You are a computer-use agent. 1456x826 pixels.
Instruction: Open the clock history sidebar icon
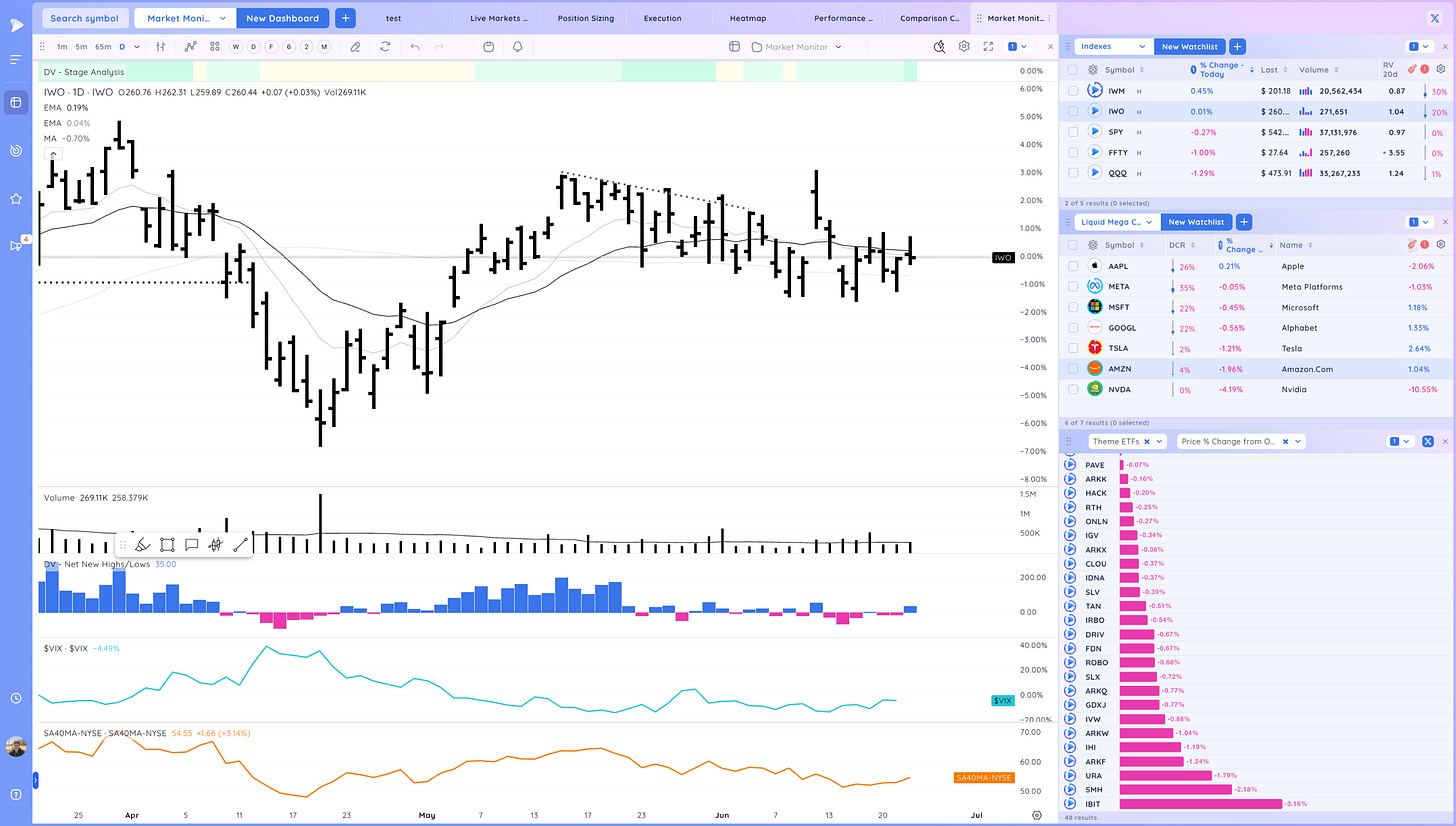(x=15, y=698)
